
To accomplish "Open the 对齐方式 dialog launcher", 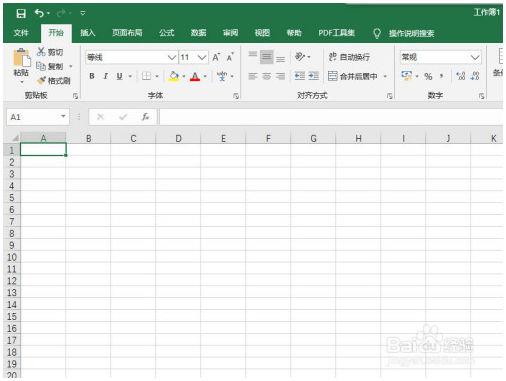I will tap(389, 96).
